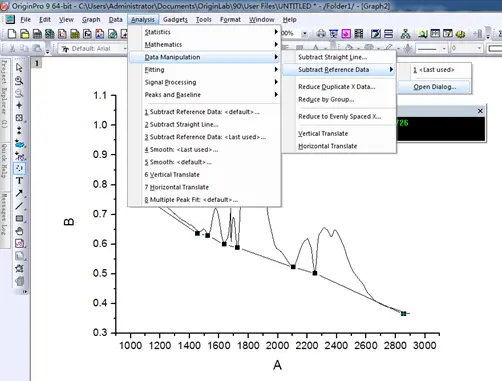Select the Screen Reader crosshair tool
Viewport: 502px width, 381px height.
click(19, 105)
